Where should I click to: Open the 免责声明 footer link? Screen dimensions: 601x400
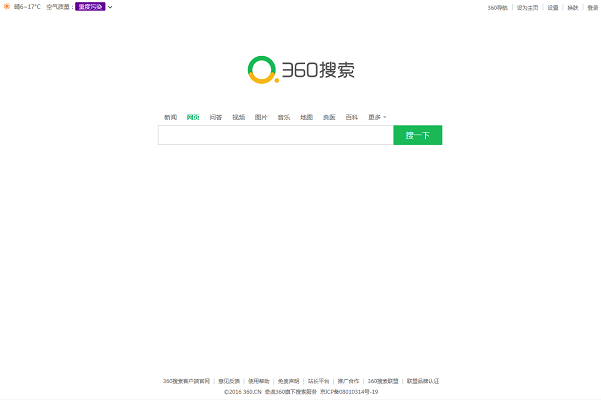289,381
